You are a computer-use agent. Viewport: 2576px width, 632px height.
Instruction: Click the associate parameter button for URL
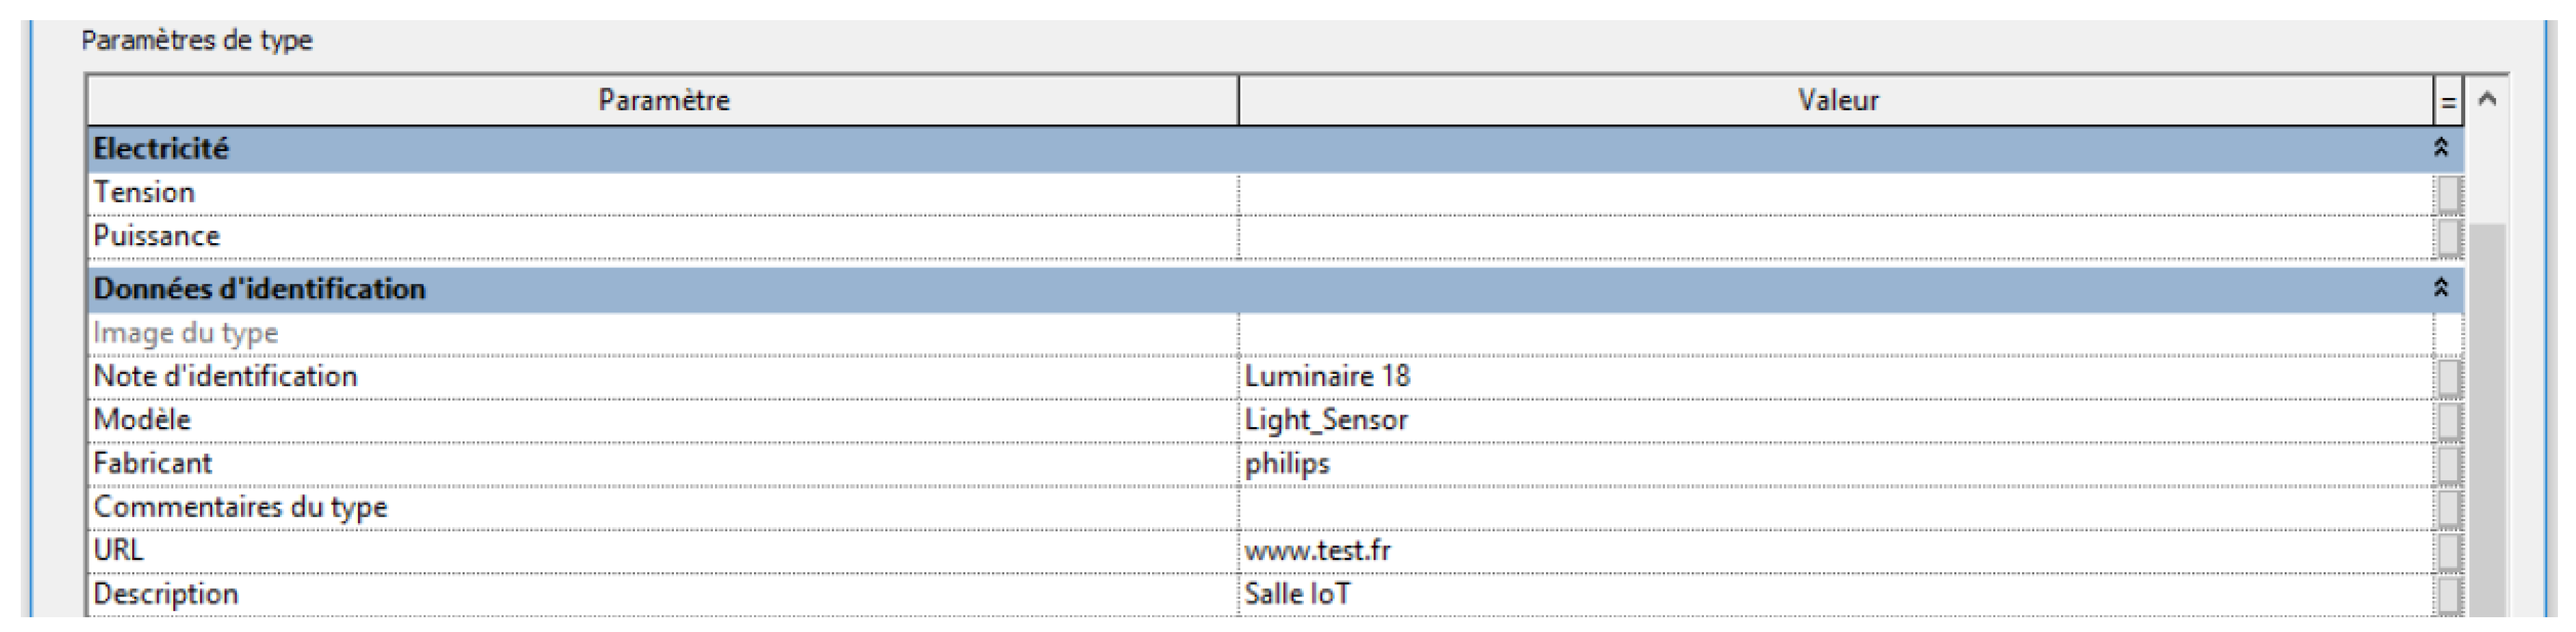(x=2447, y=551)
